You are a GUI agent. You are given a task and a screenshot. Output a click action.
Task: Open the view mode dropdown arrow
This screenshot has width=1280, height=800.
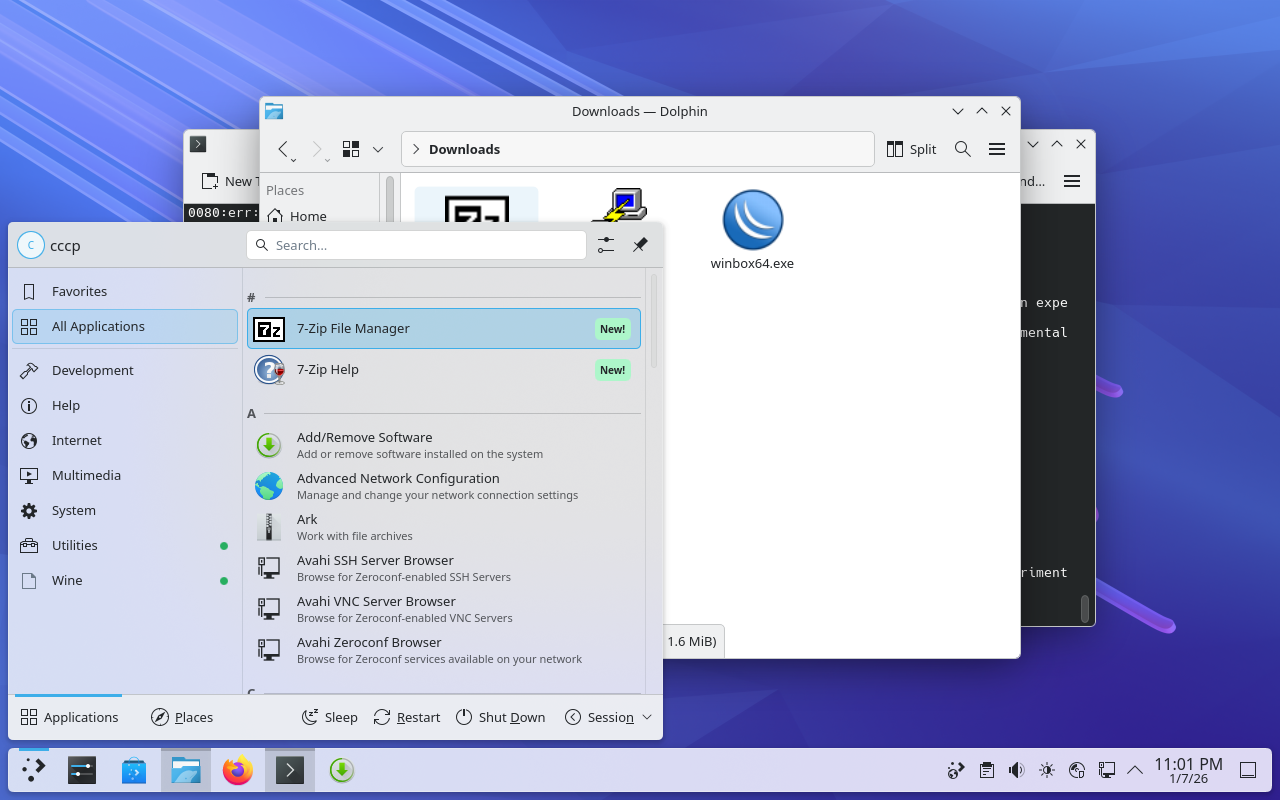point(378,149)
